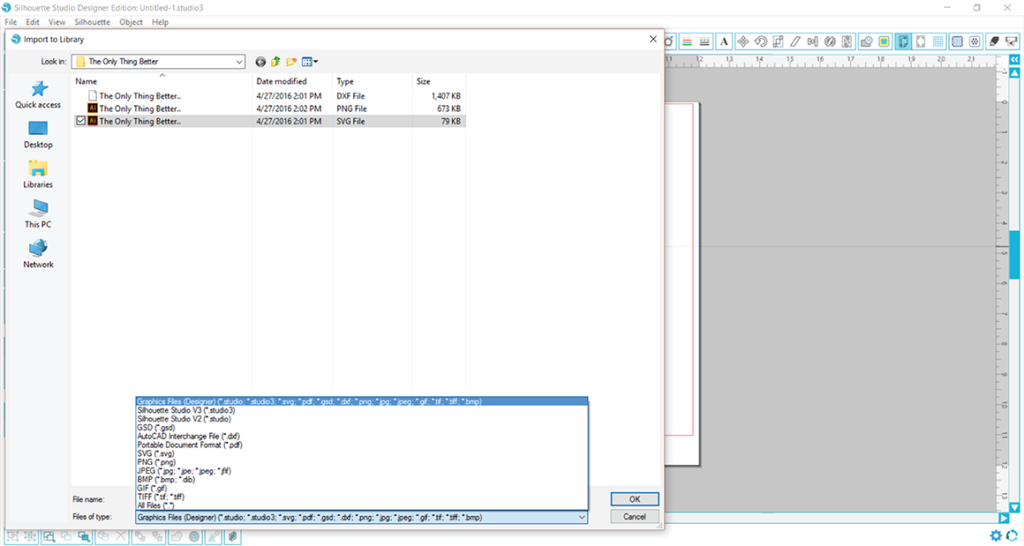Collapse the Files of type dropdown arrow
Image resolution: width=1024 pixels, height=546 pixels.
click(x=581, y=517)
